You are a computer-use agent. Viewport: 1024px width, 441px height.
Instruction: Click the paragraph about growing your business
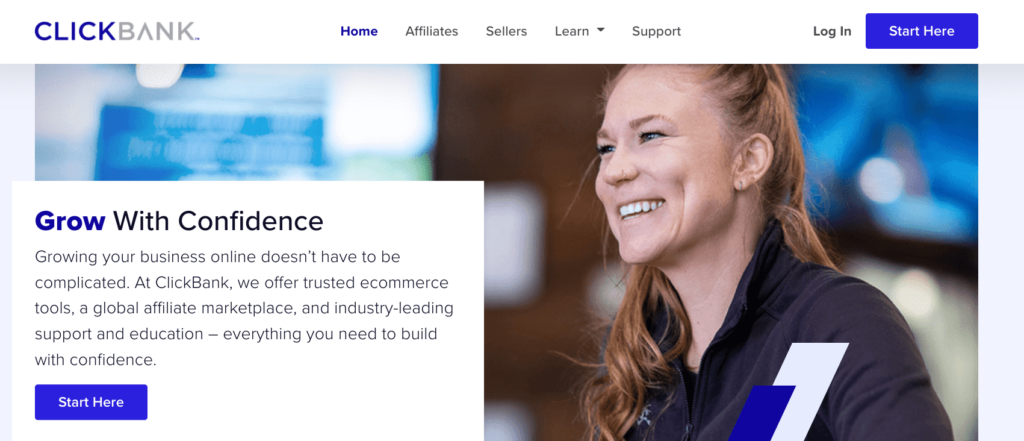click(244, 308)
